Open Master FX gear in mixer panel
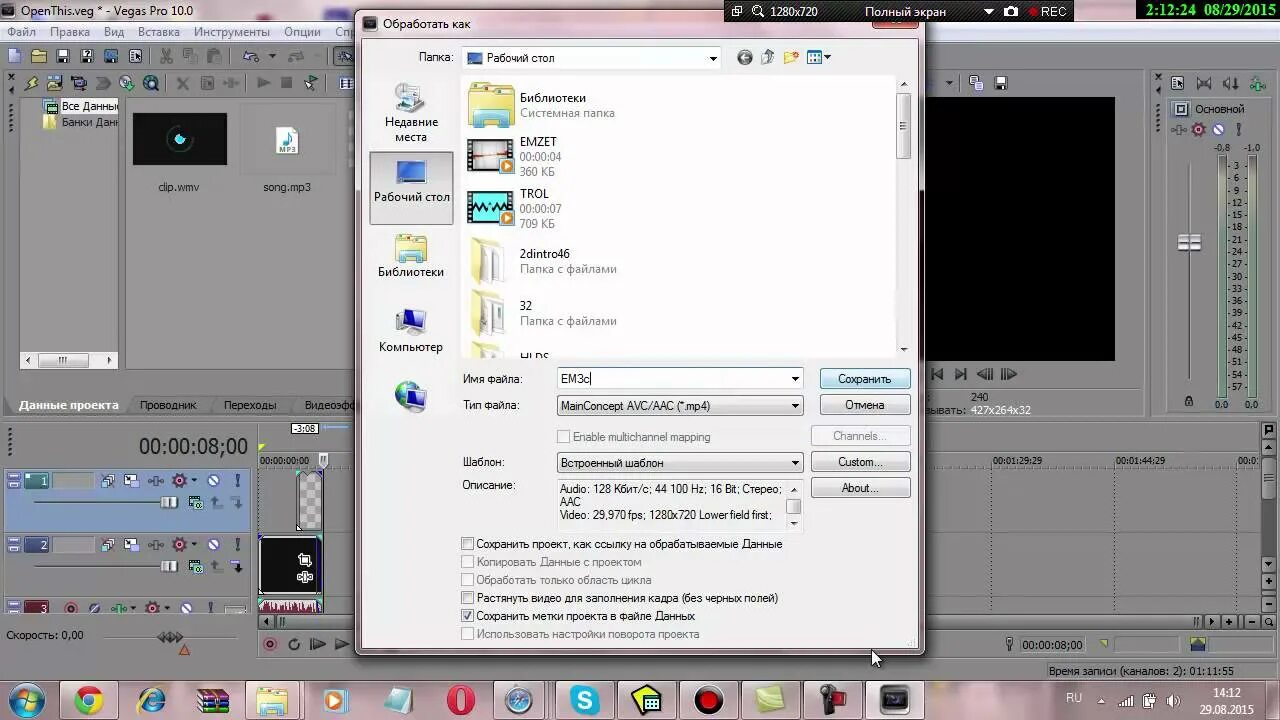The width and height of the screenshot is (1280, 720). (x=1198, y=129)
